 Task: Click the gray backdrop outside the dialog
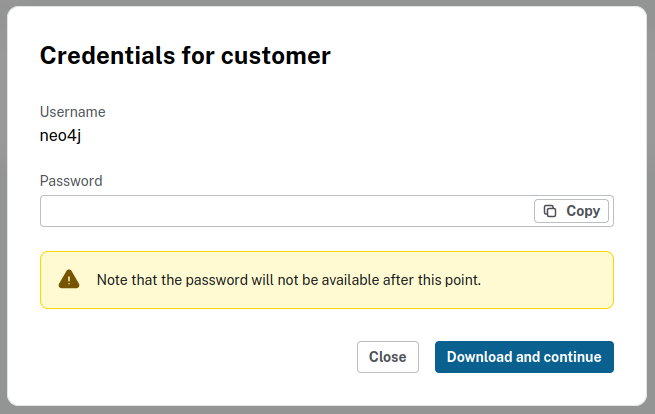pos(650,200)
